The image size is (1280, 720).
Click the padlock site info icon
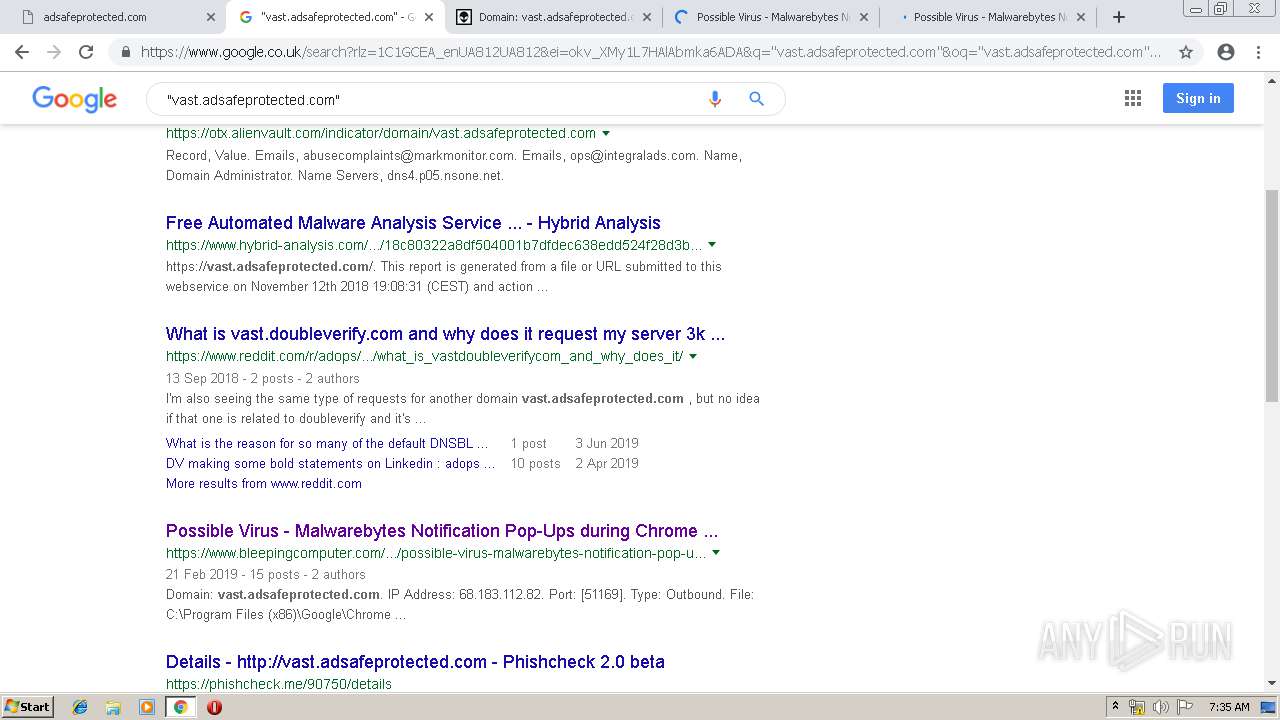[x=125, y=52]
